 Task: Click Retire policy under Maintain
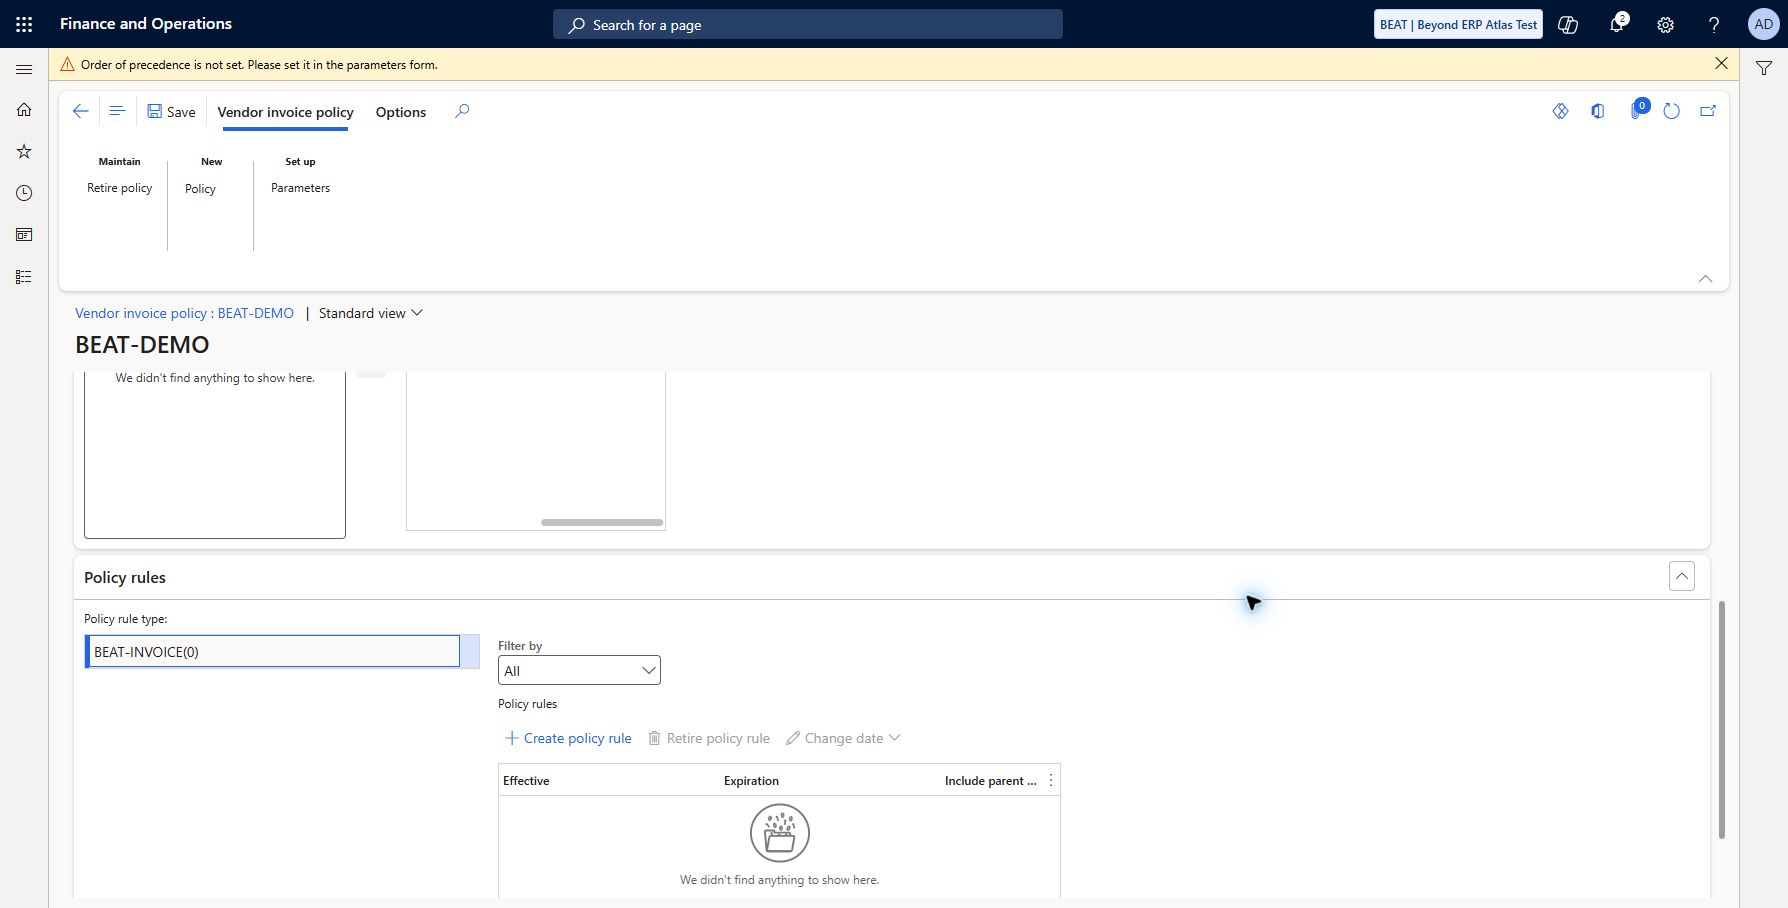pos(120,188)
